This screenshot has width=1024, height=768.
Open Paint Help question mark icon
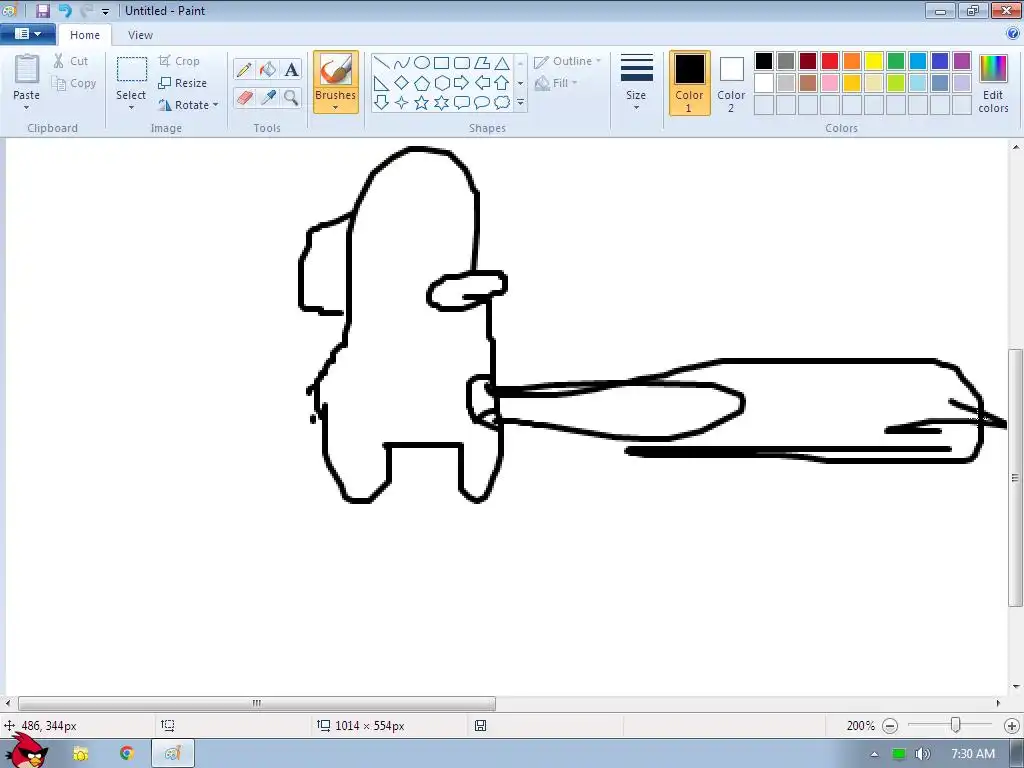1012,34
